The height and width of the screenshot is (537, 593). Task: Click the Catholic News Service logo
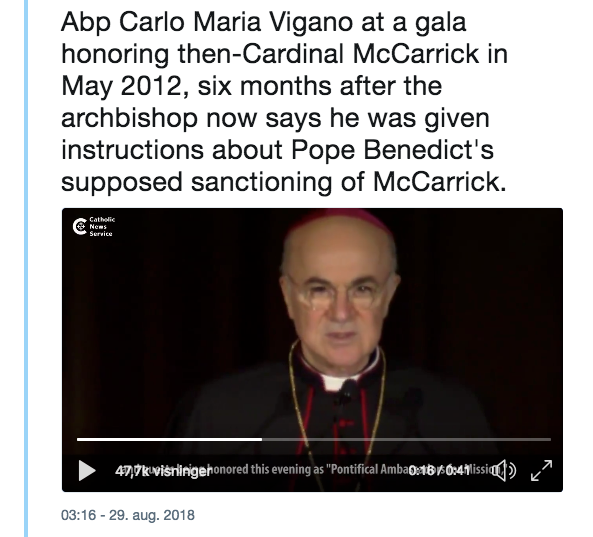pyautogui.click(x=94, y=227)
